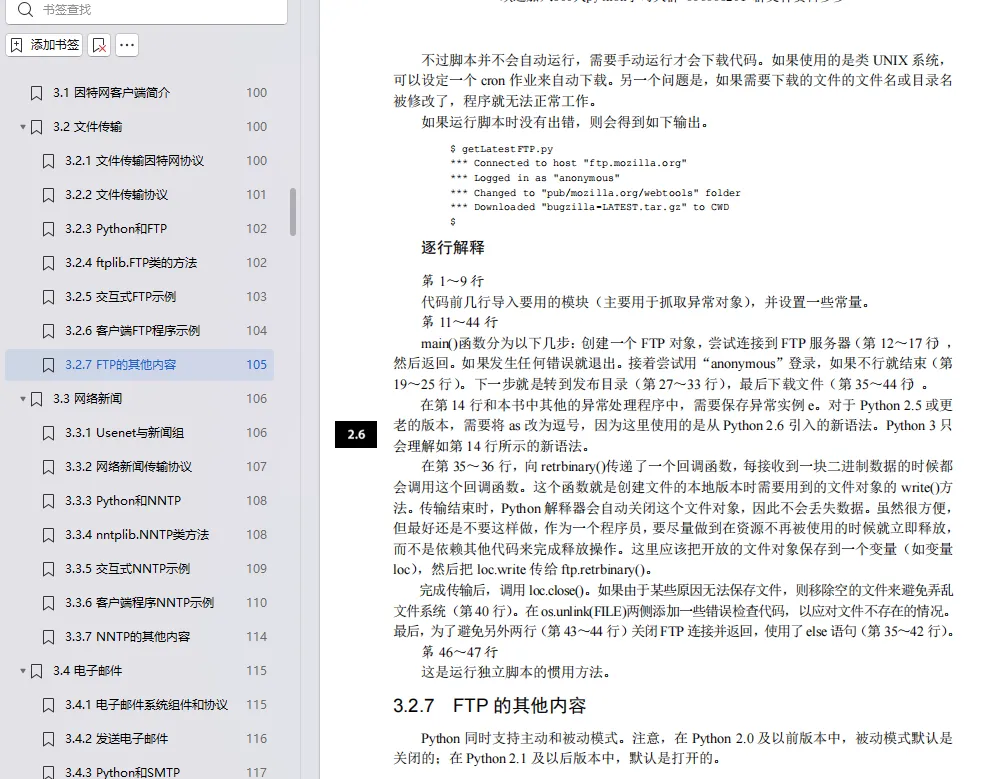Open bookmark 3.3.4 nntplib.NNTP类方法
The height and width of the screenshot is (779, 991).
137,535
